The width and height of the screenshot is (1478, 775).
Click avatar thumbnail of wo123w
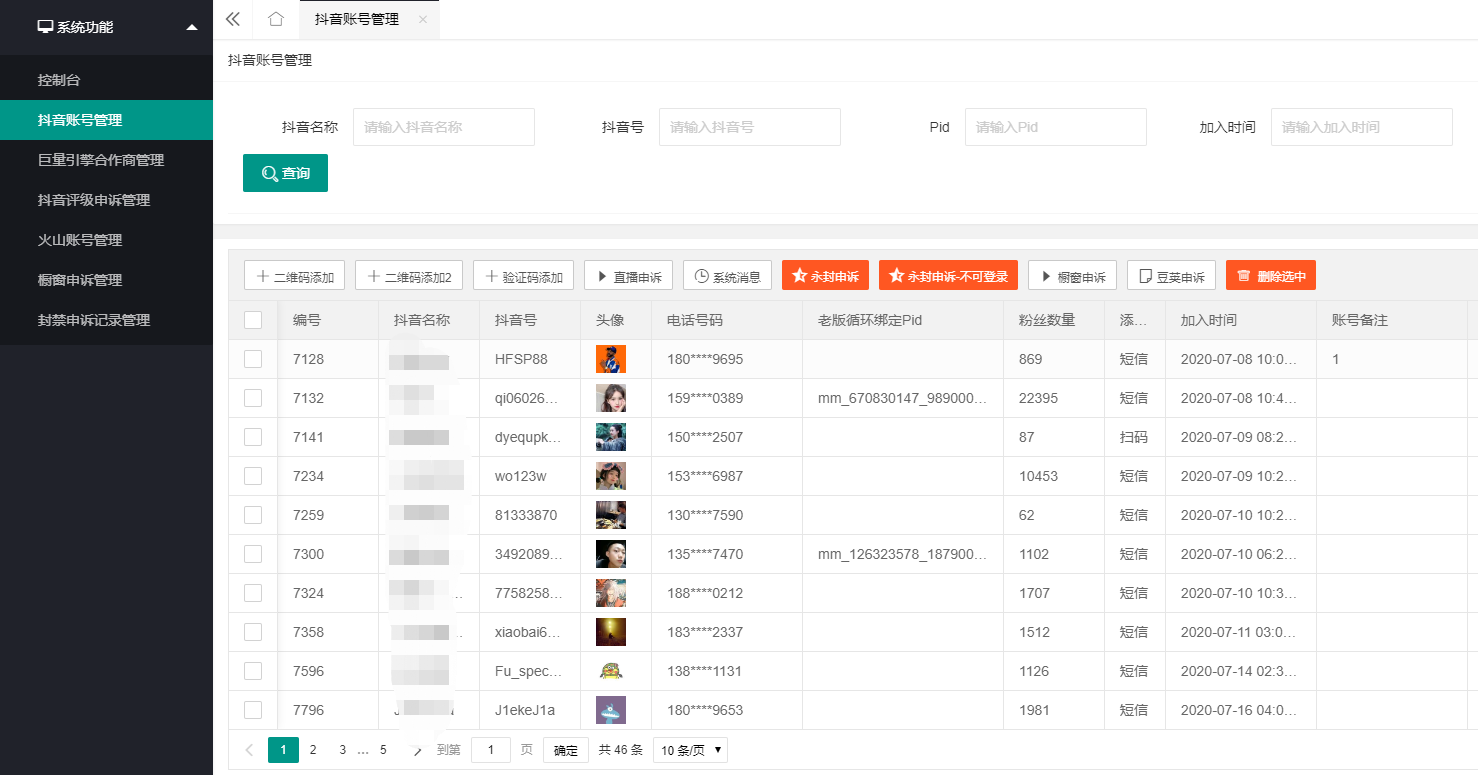(611, 476)
